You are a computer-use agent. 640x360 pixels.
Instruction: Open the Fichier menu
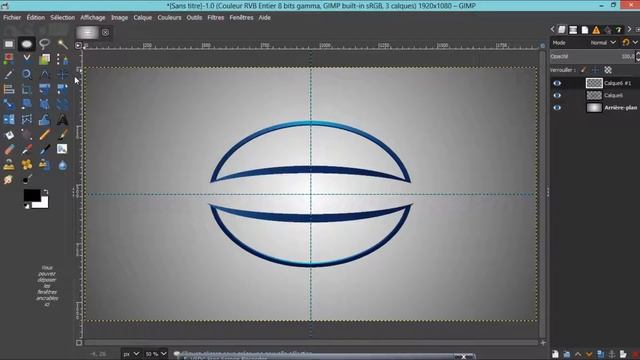(x=12, y=18)
